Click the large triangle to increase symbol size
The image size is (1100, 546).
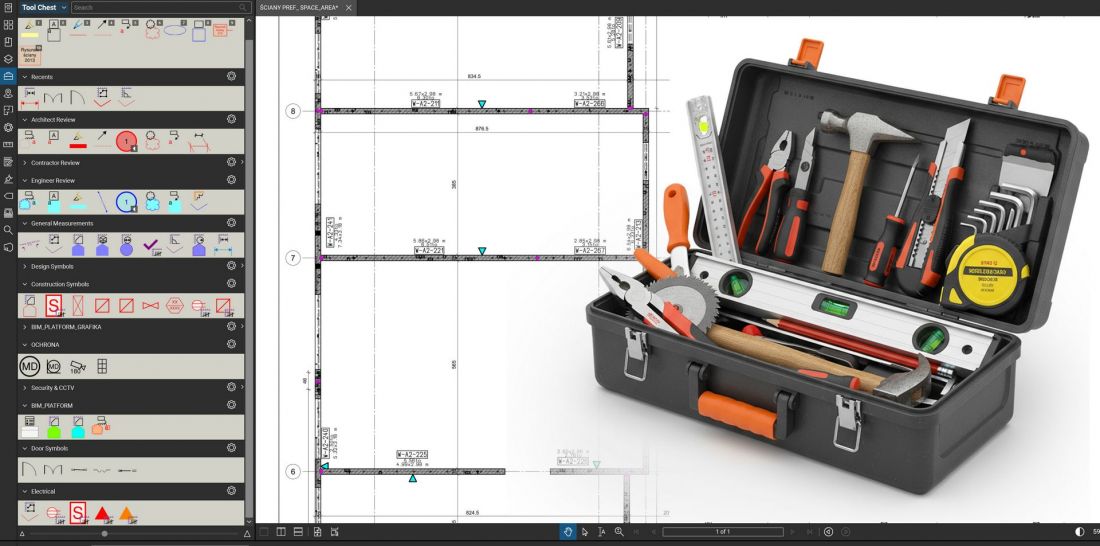tap(247, 534)
